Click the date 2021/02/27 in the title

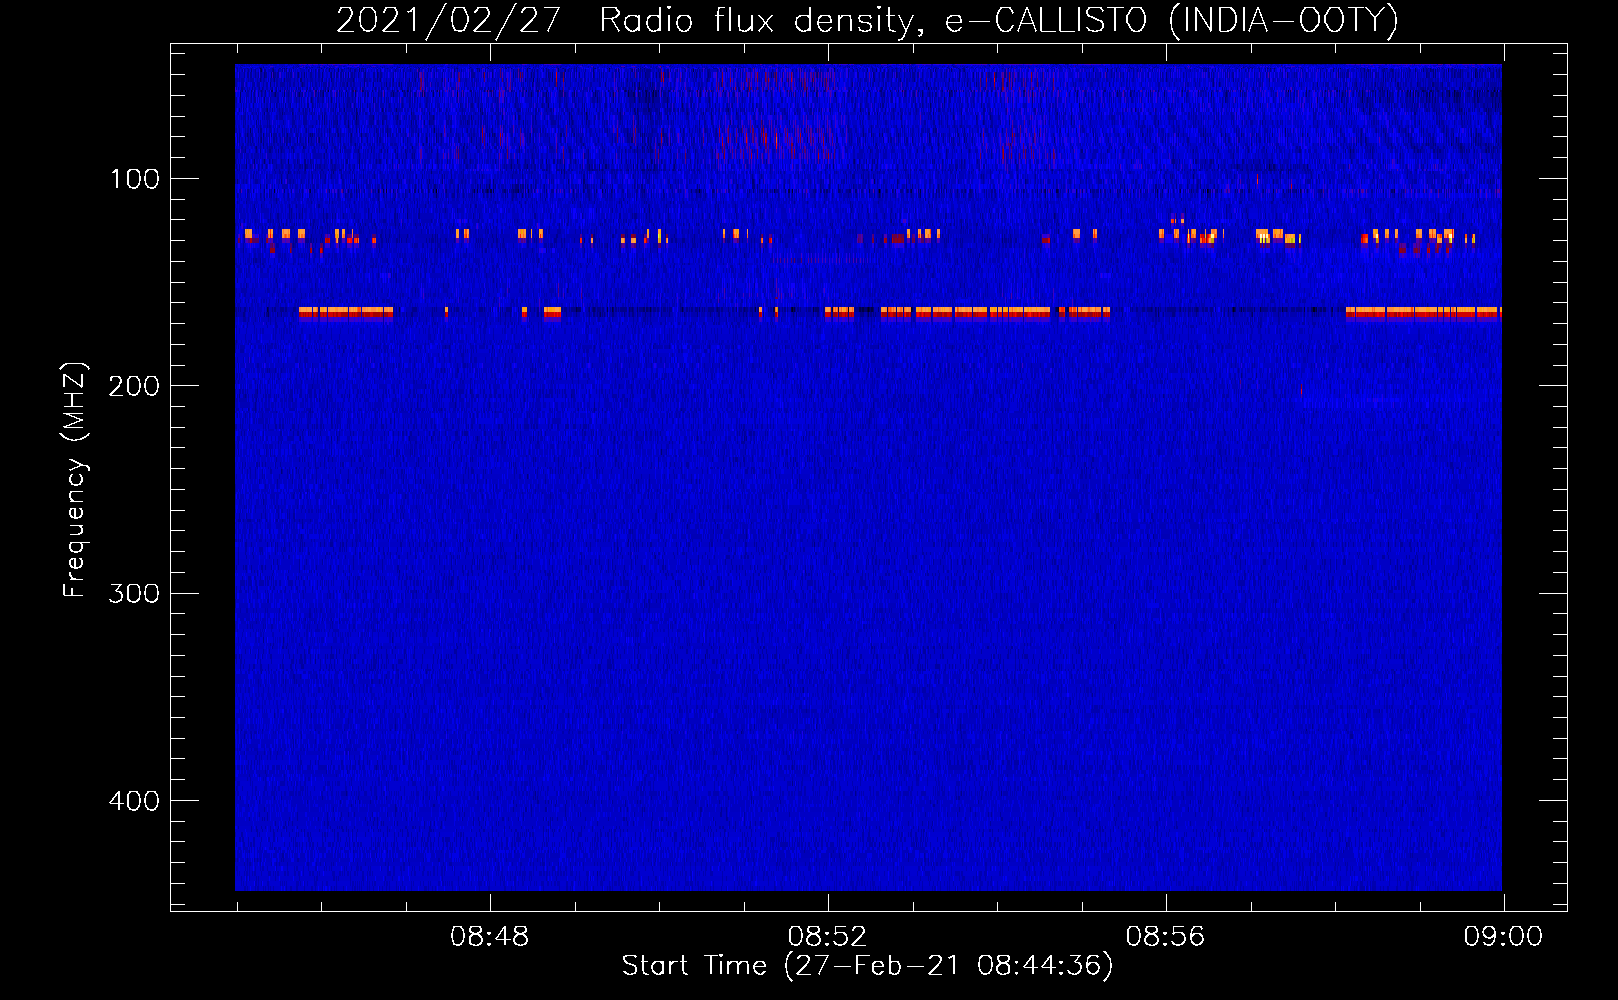[x=449, y=20]
